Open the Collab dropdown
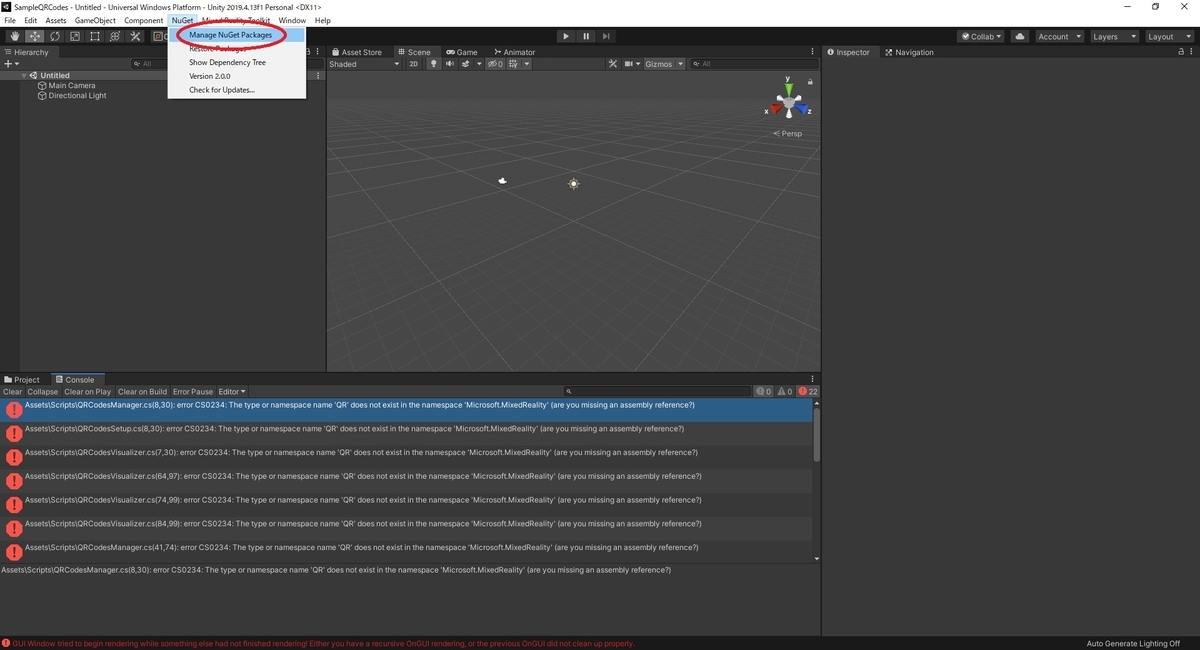The height and width of the screenshot is (650, 1200). pyautogui.click(x=982, y=36)
